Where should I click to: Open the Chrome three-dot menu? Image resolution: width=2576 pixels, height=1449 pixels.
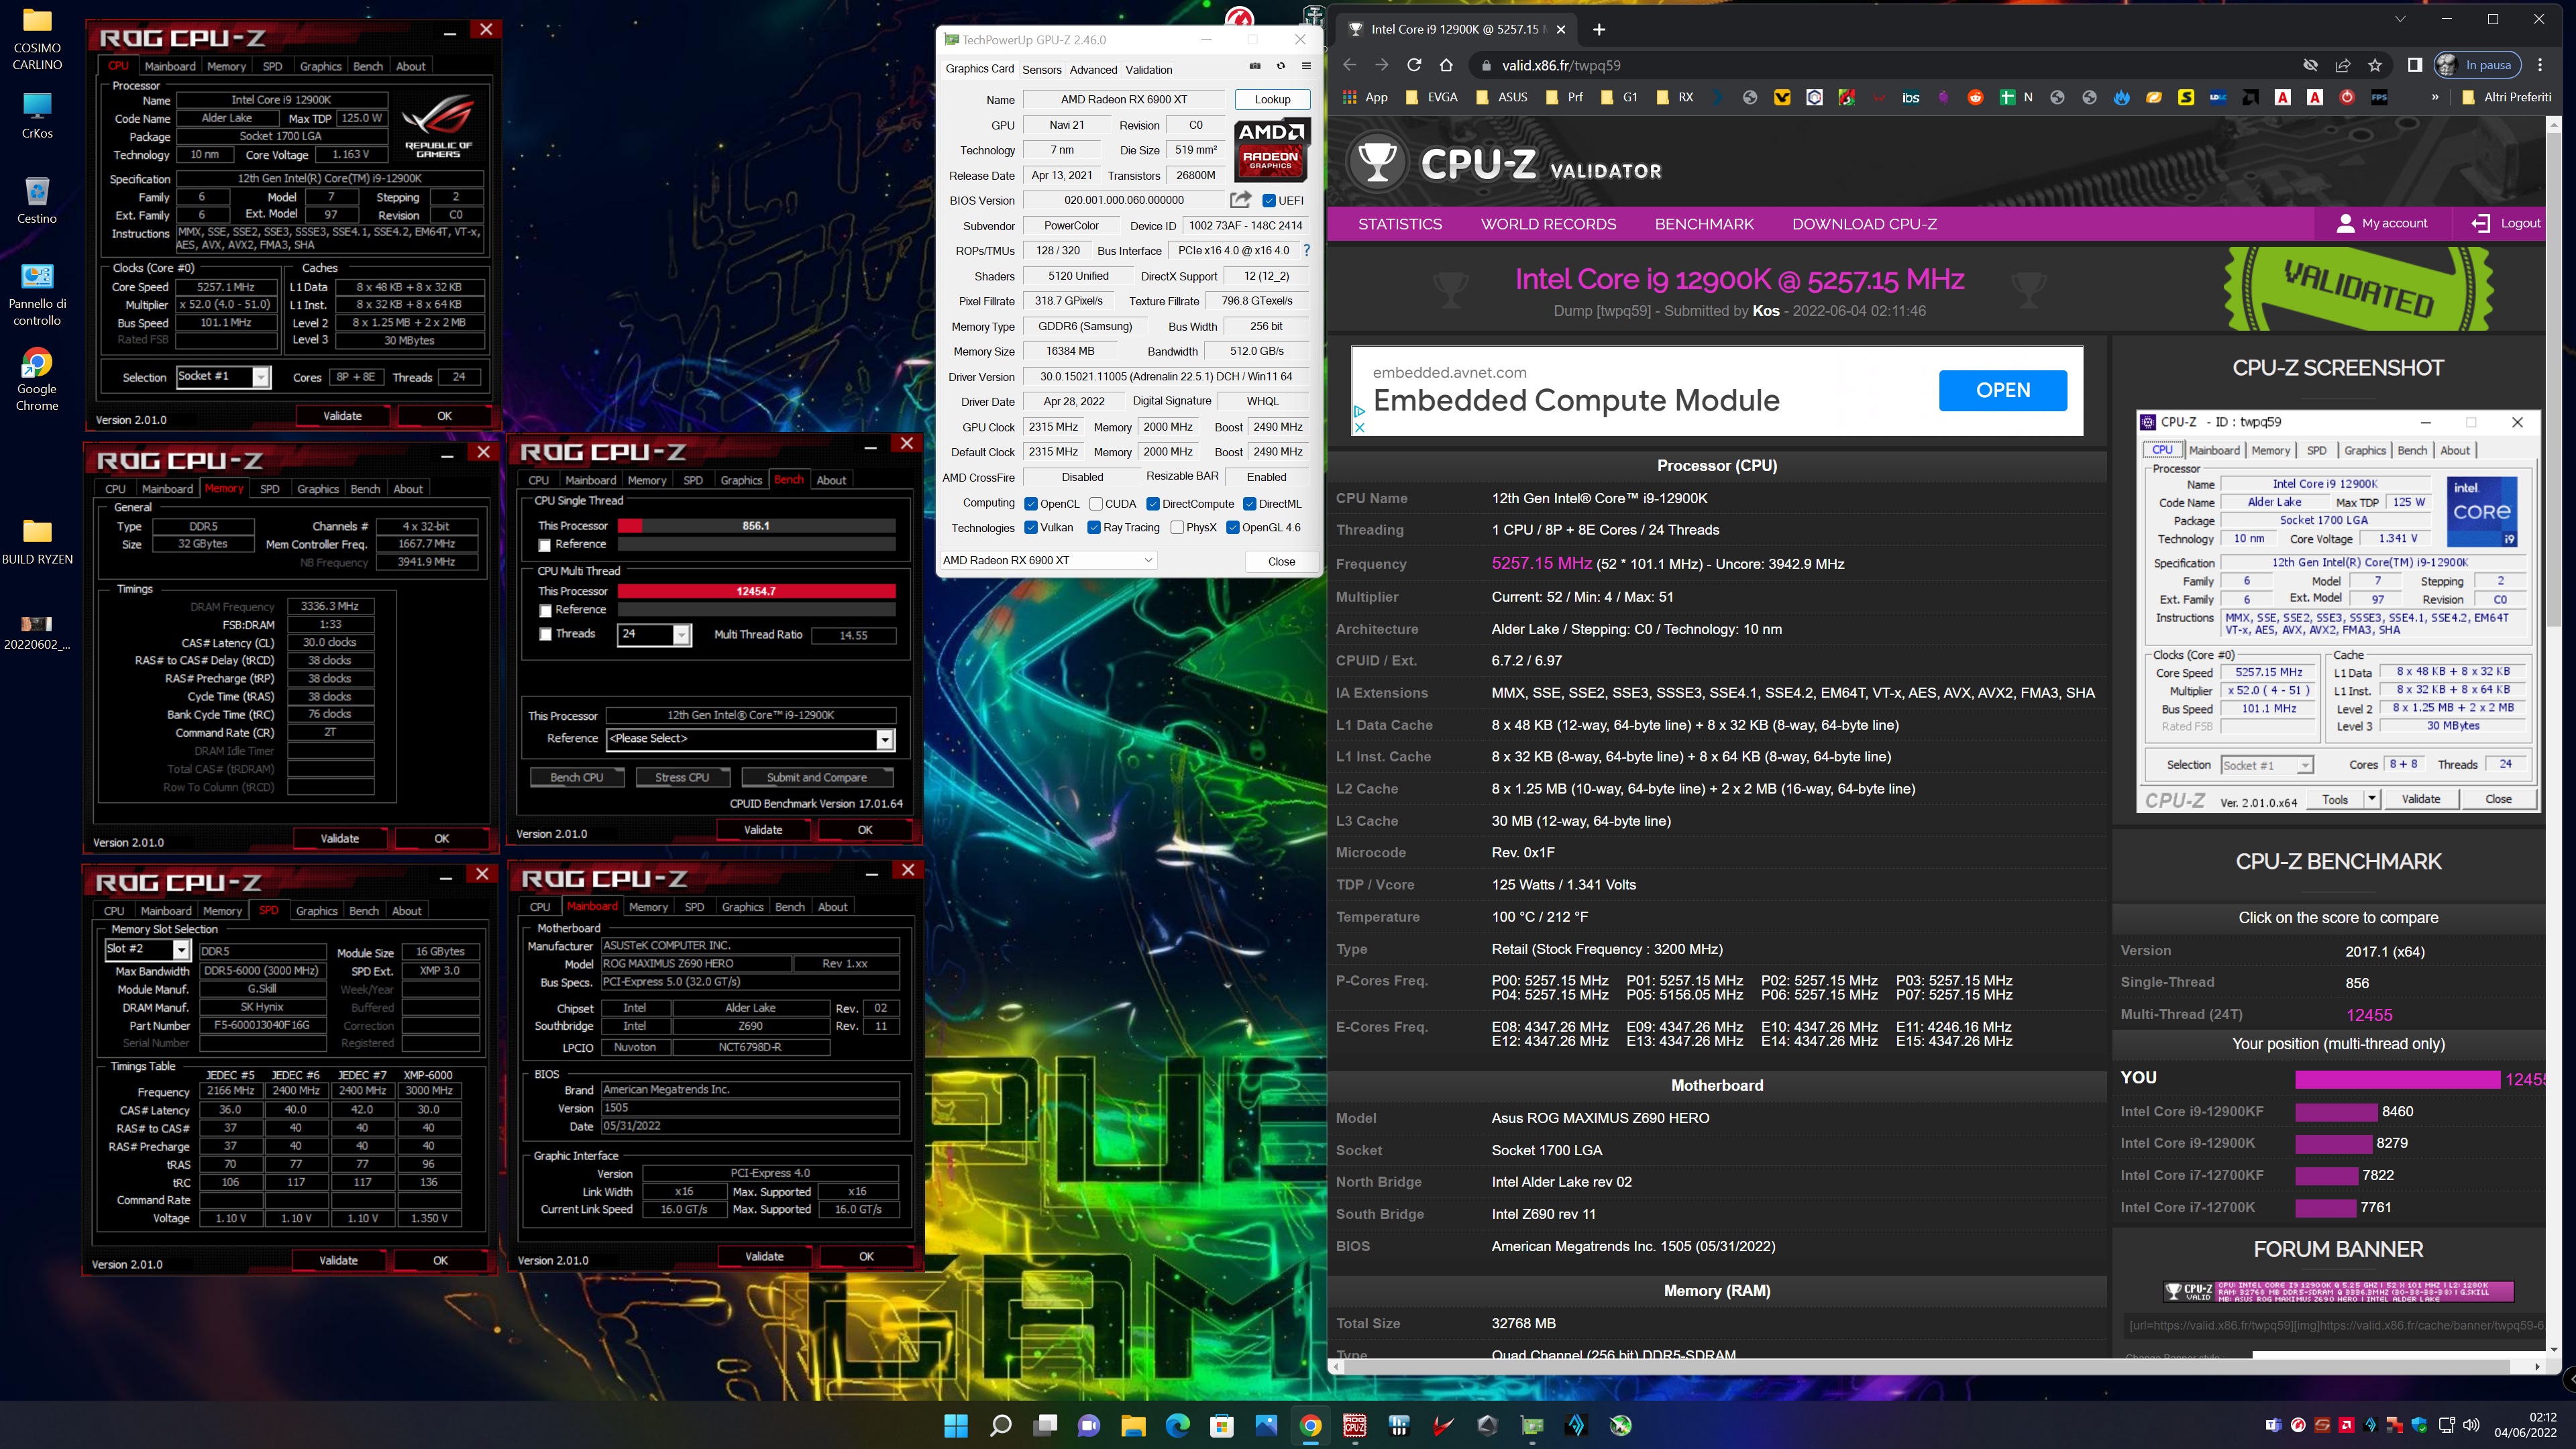tap(2540, 65)
